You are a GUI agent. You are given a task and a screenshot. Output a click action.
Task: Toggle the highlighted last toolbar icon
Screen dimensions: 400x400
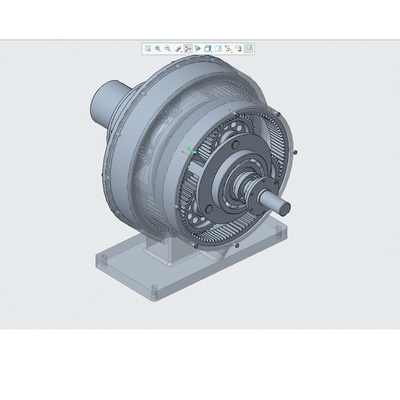click(249, 49)
